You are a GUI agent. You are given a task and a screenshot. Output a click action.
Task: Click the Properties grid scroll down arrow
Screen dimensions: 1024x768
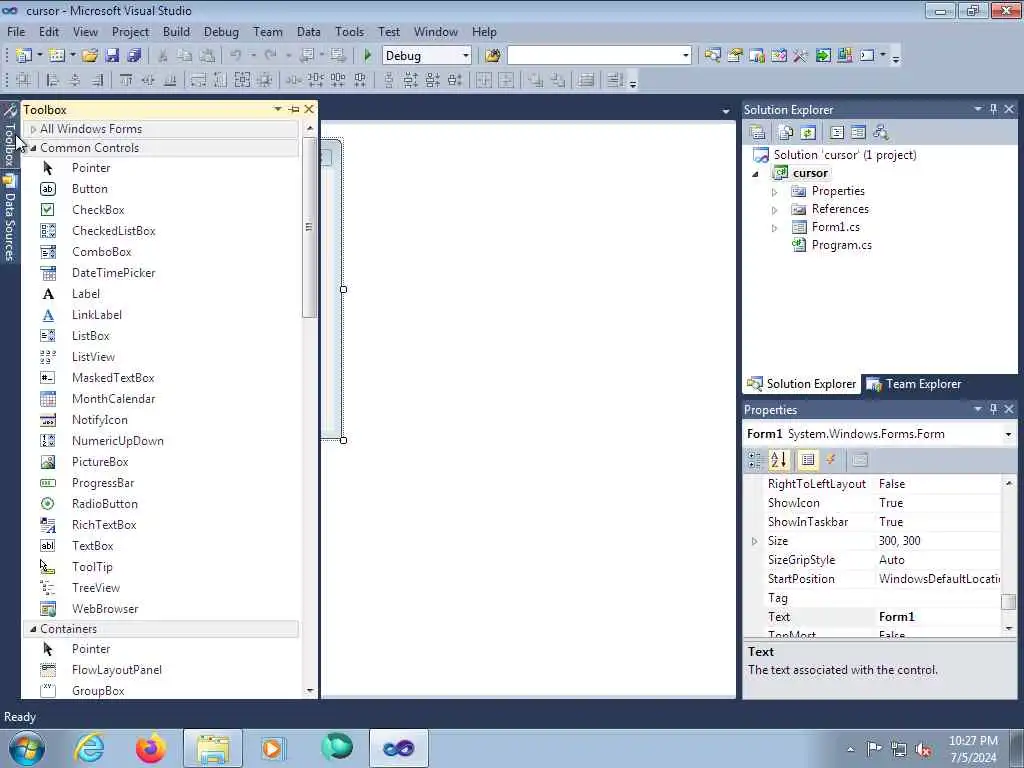click(x=1009, y=628)
